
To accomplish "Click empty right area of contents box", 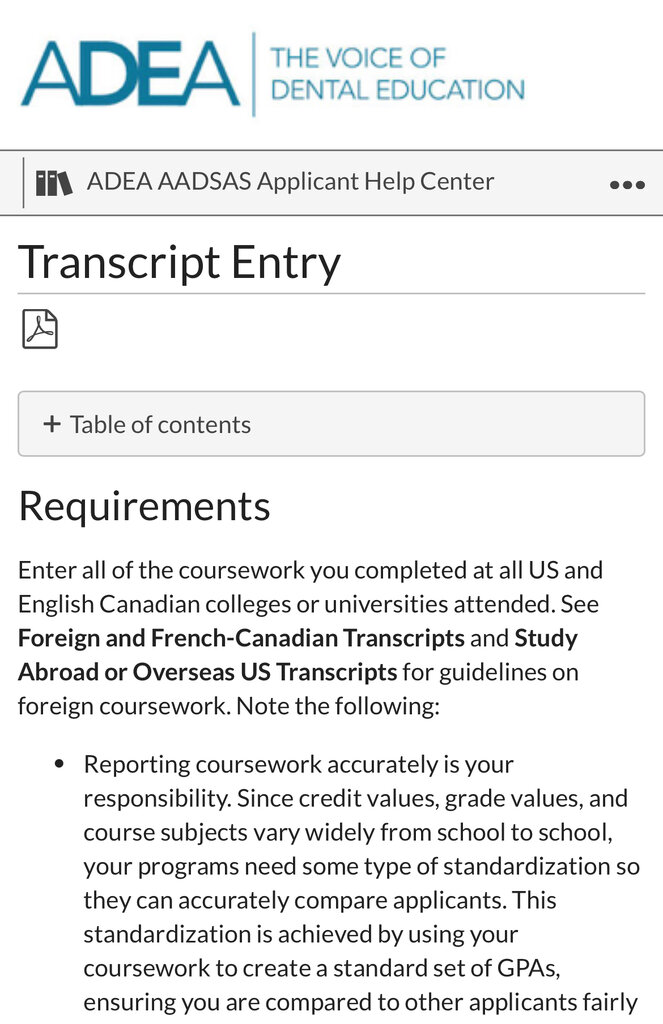I will tap(500, 424).
